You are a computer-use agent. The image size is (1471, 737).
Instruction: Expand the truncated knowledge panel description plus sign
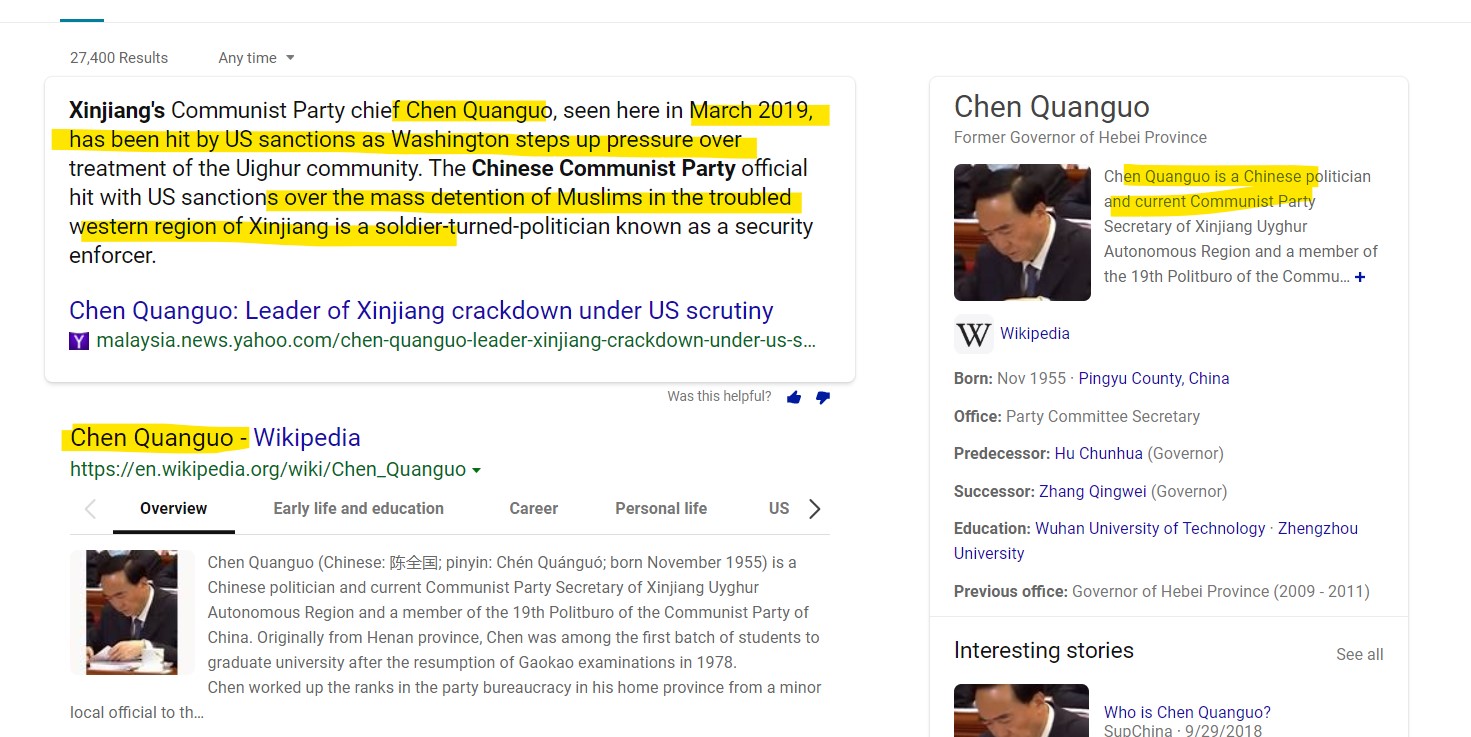point(1360,277)
